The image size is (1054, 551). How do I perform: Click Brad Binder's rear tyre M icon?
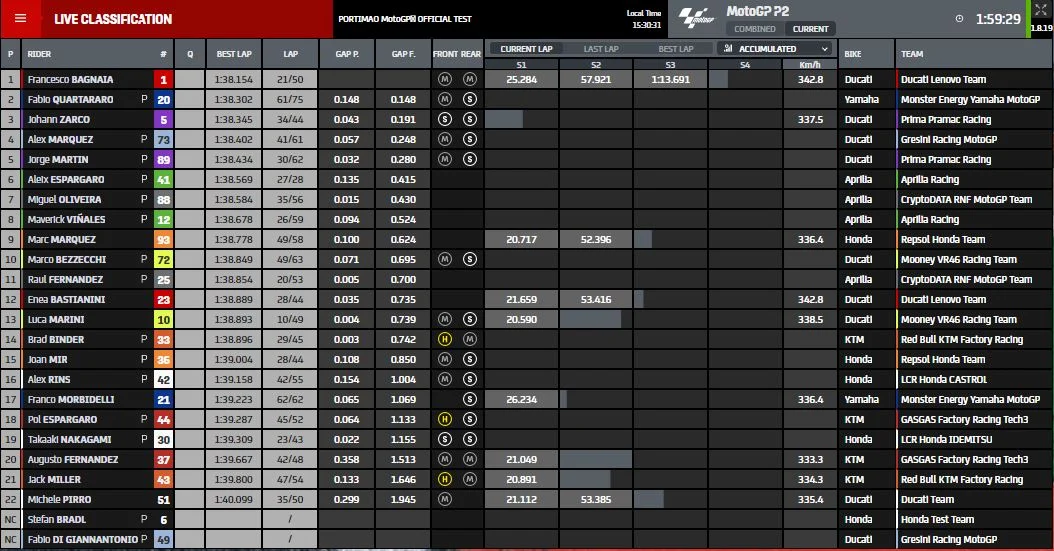click(470, 339)
